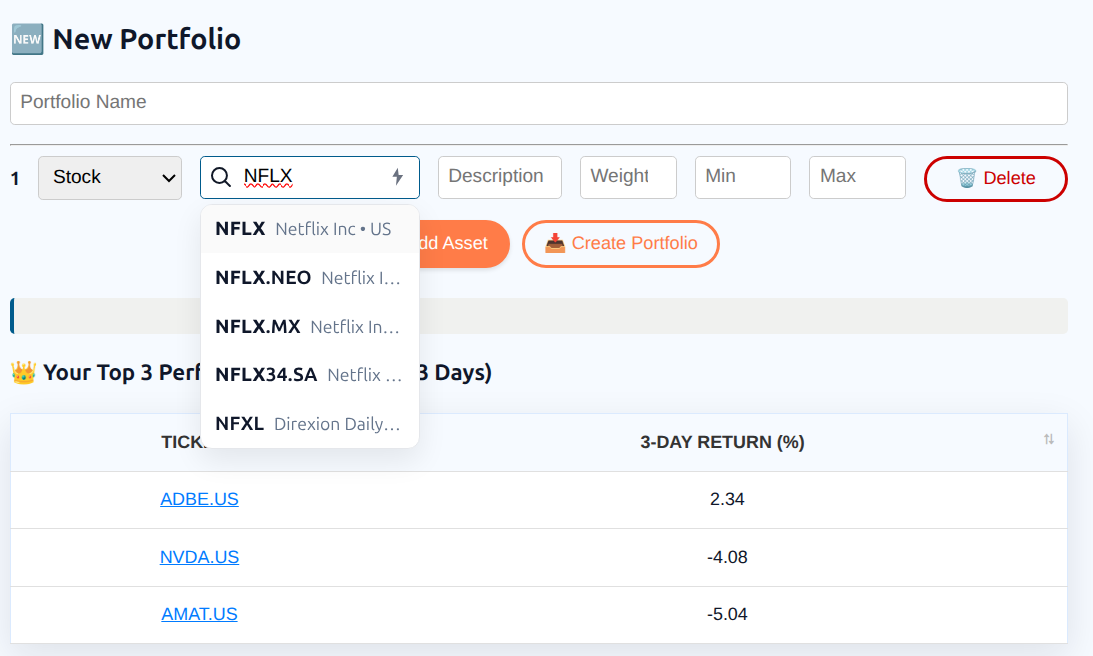Click the 2.34 return value
The height and width of the screenshot is (656, 1093).
727,499
